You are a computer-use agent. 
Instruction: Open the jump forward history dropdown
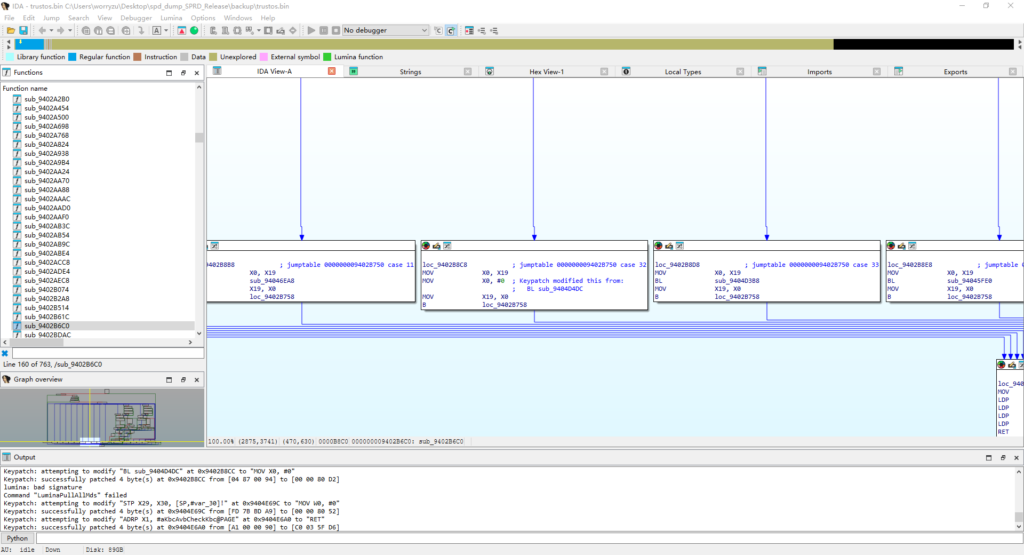(x=70, y=31)
